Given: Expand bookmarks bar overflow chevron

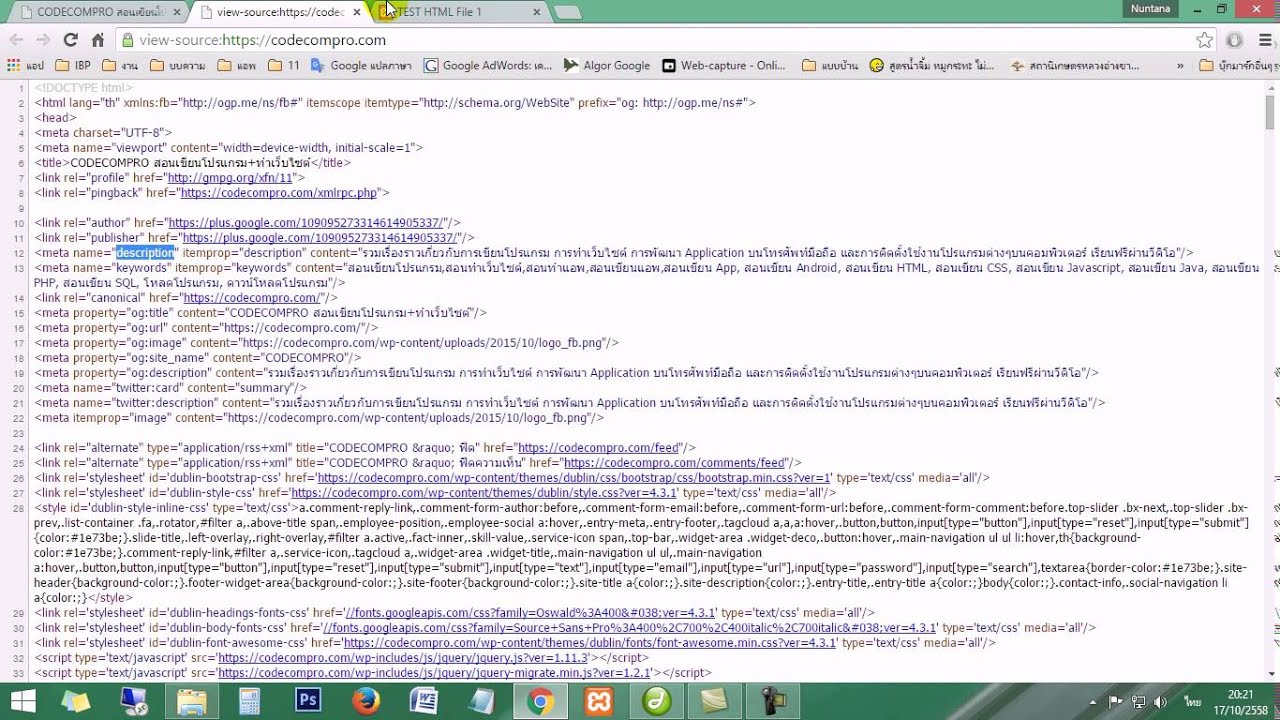Looking at the screenshot, I should 1180,65.
